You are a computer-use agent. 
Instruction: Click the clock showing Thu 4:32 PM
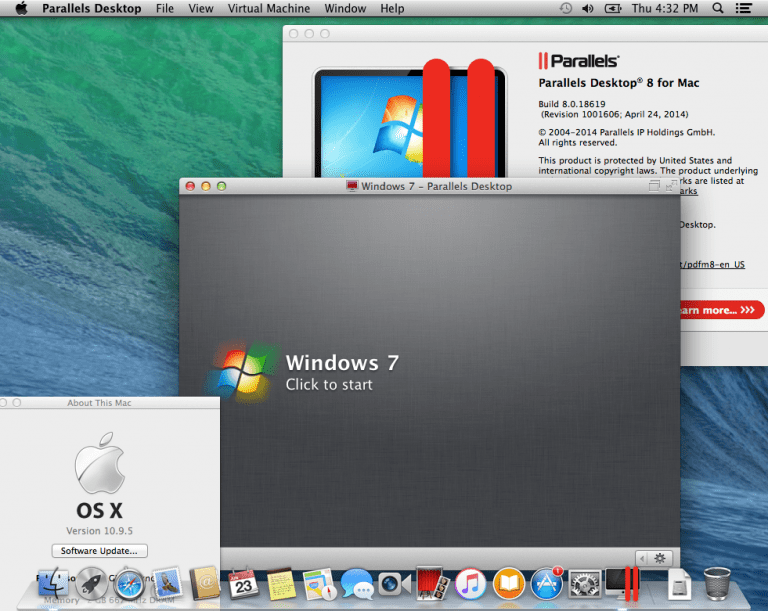[664, 8]
